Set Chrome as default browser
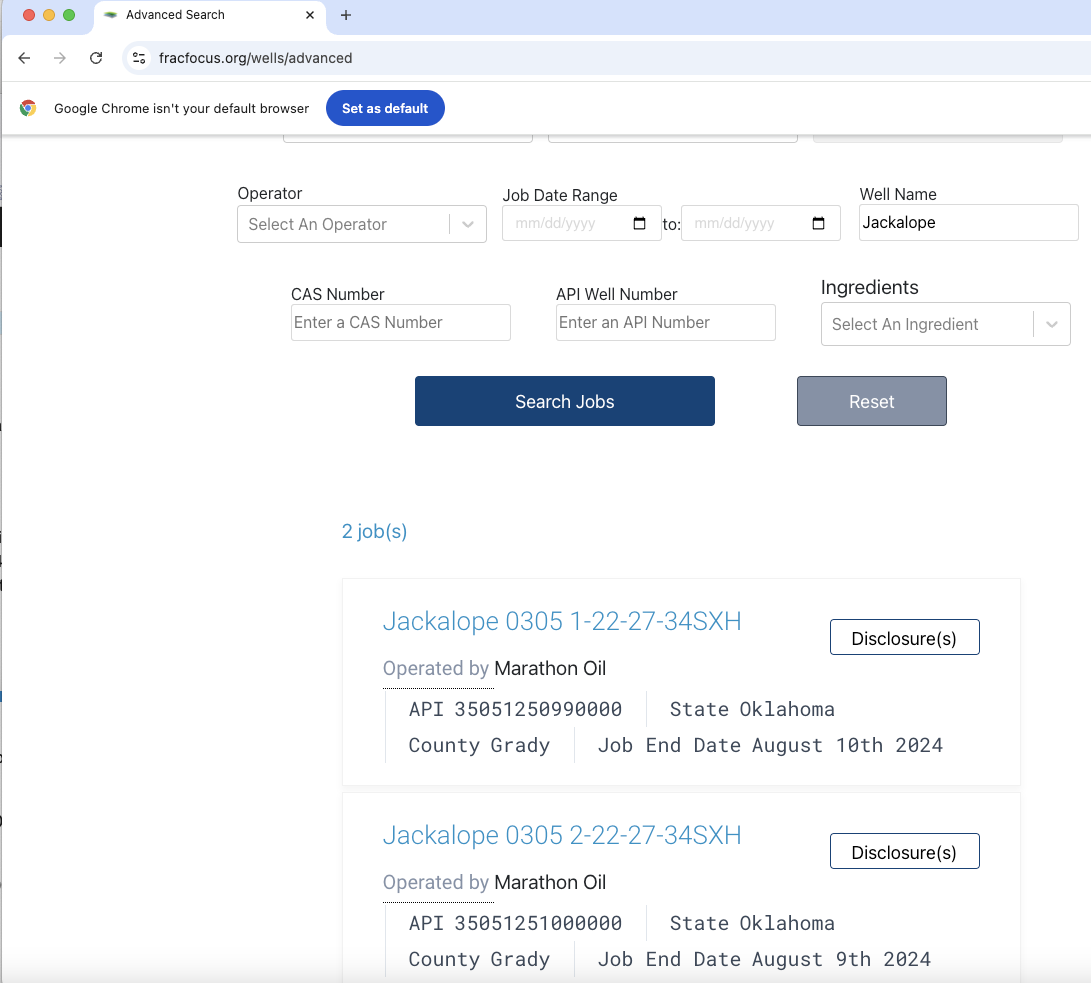The width and height of the screenshot is (1091, 983). [x=385, y=108]
